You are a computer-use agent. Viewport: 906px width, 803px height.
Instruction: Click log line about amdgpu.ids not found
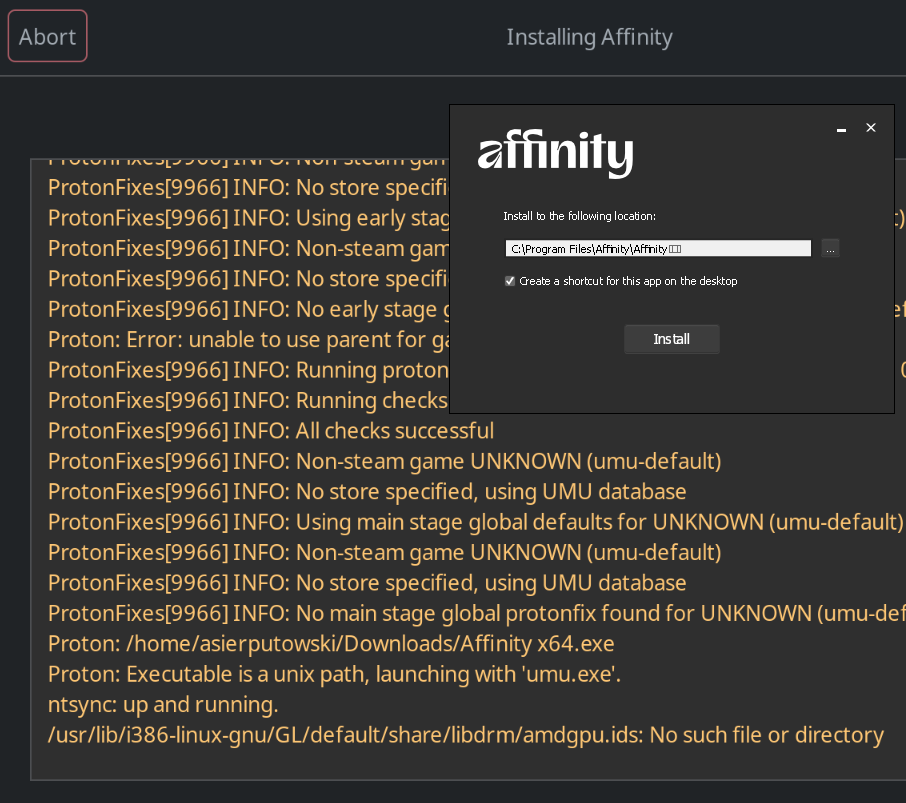466,735
